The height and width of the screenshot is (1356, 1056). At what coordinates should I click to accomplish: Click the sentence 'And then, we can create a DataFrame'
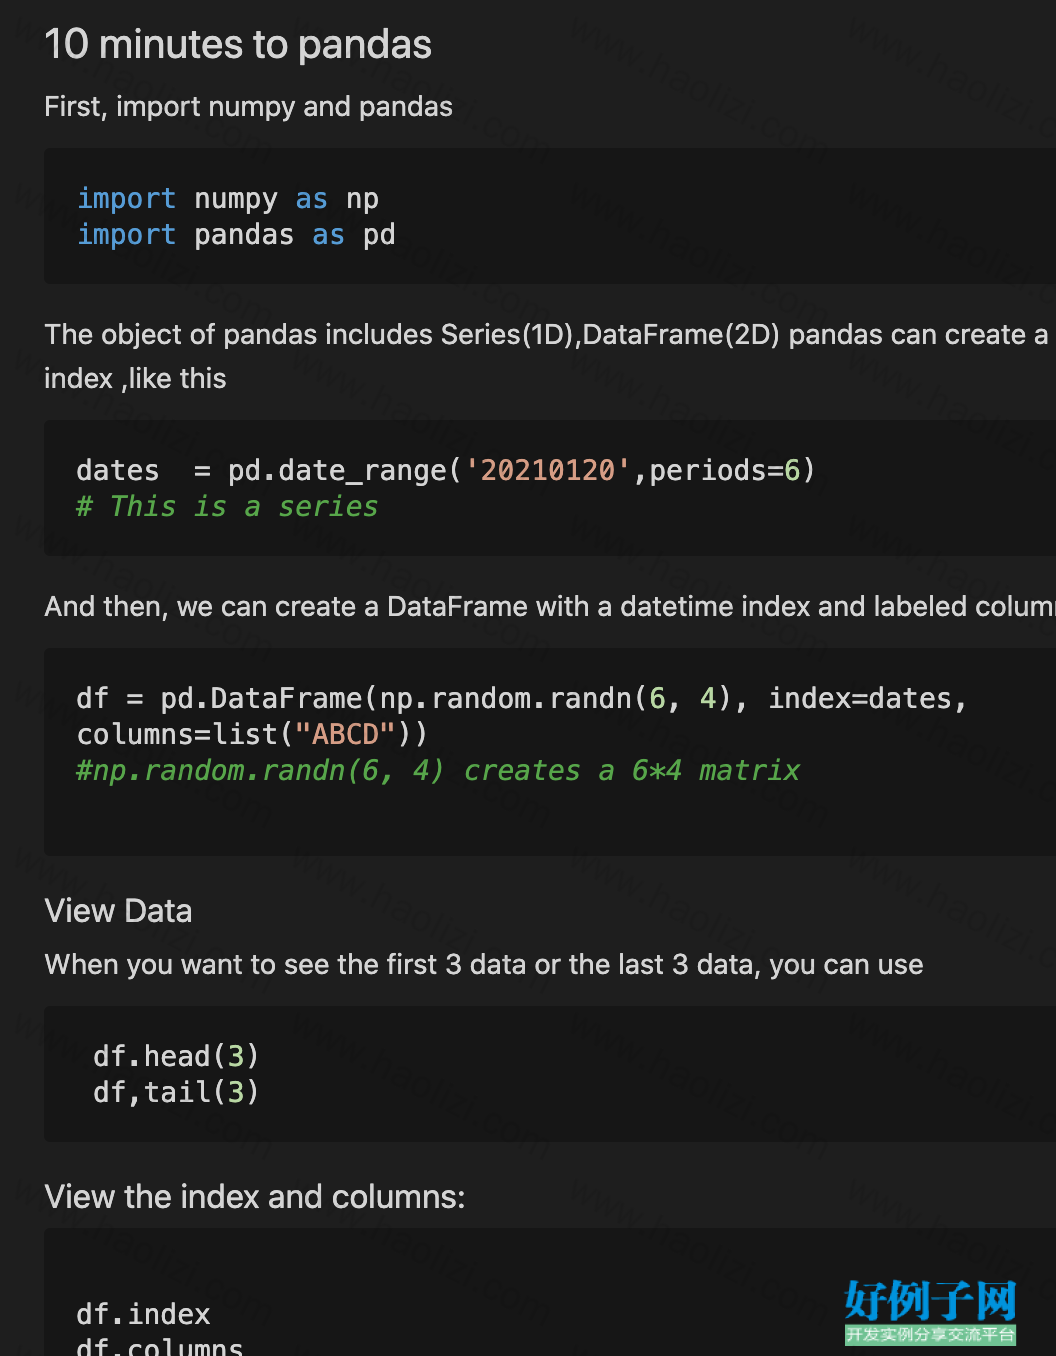pos(550,607)
